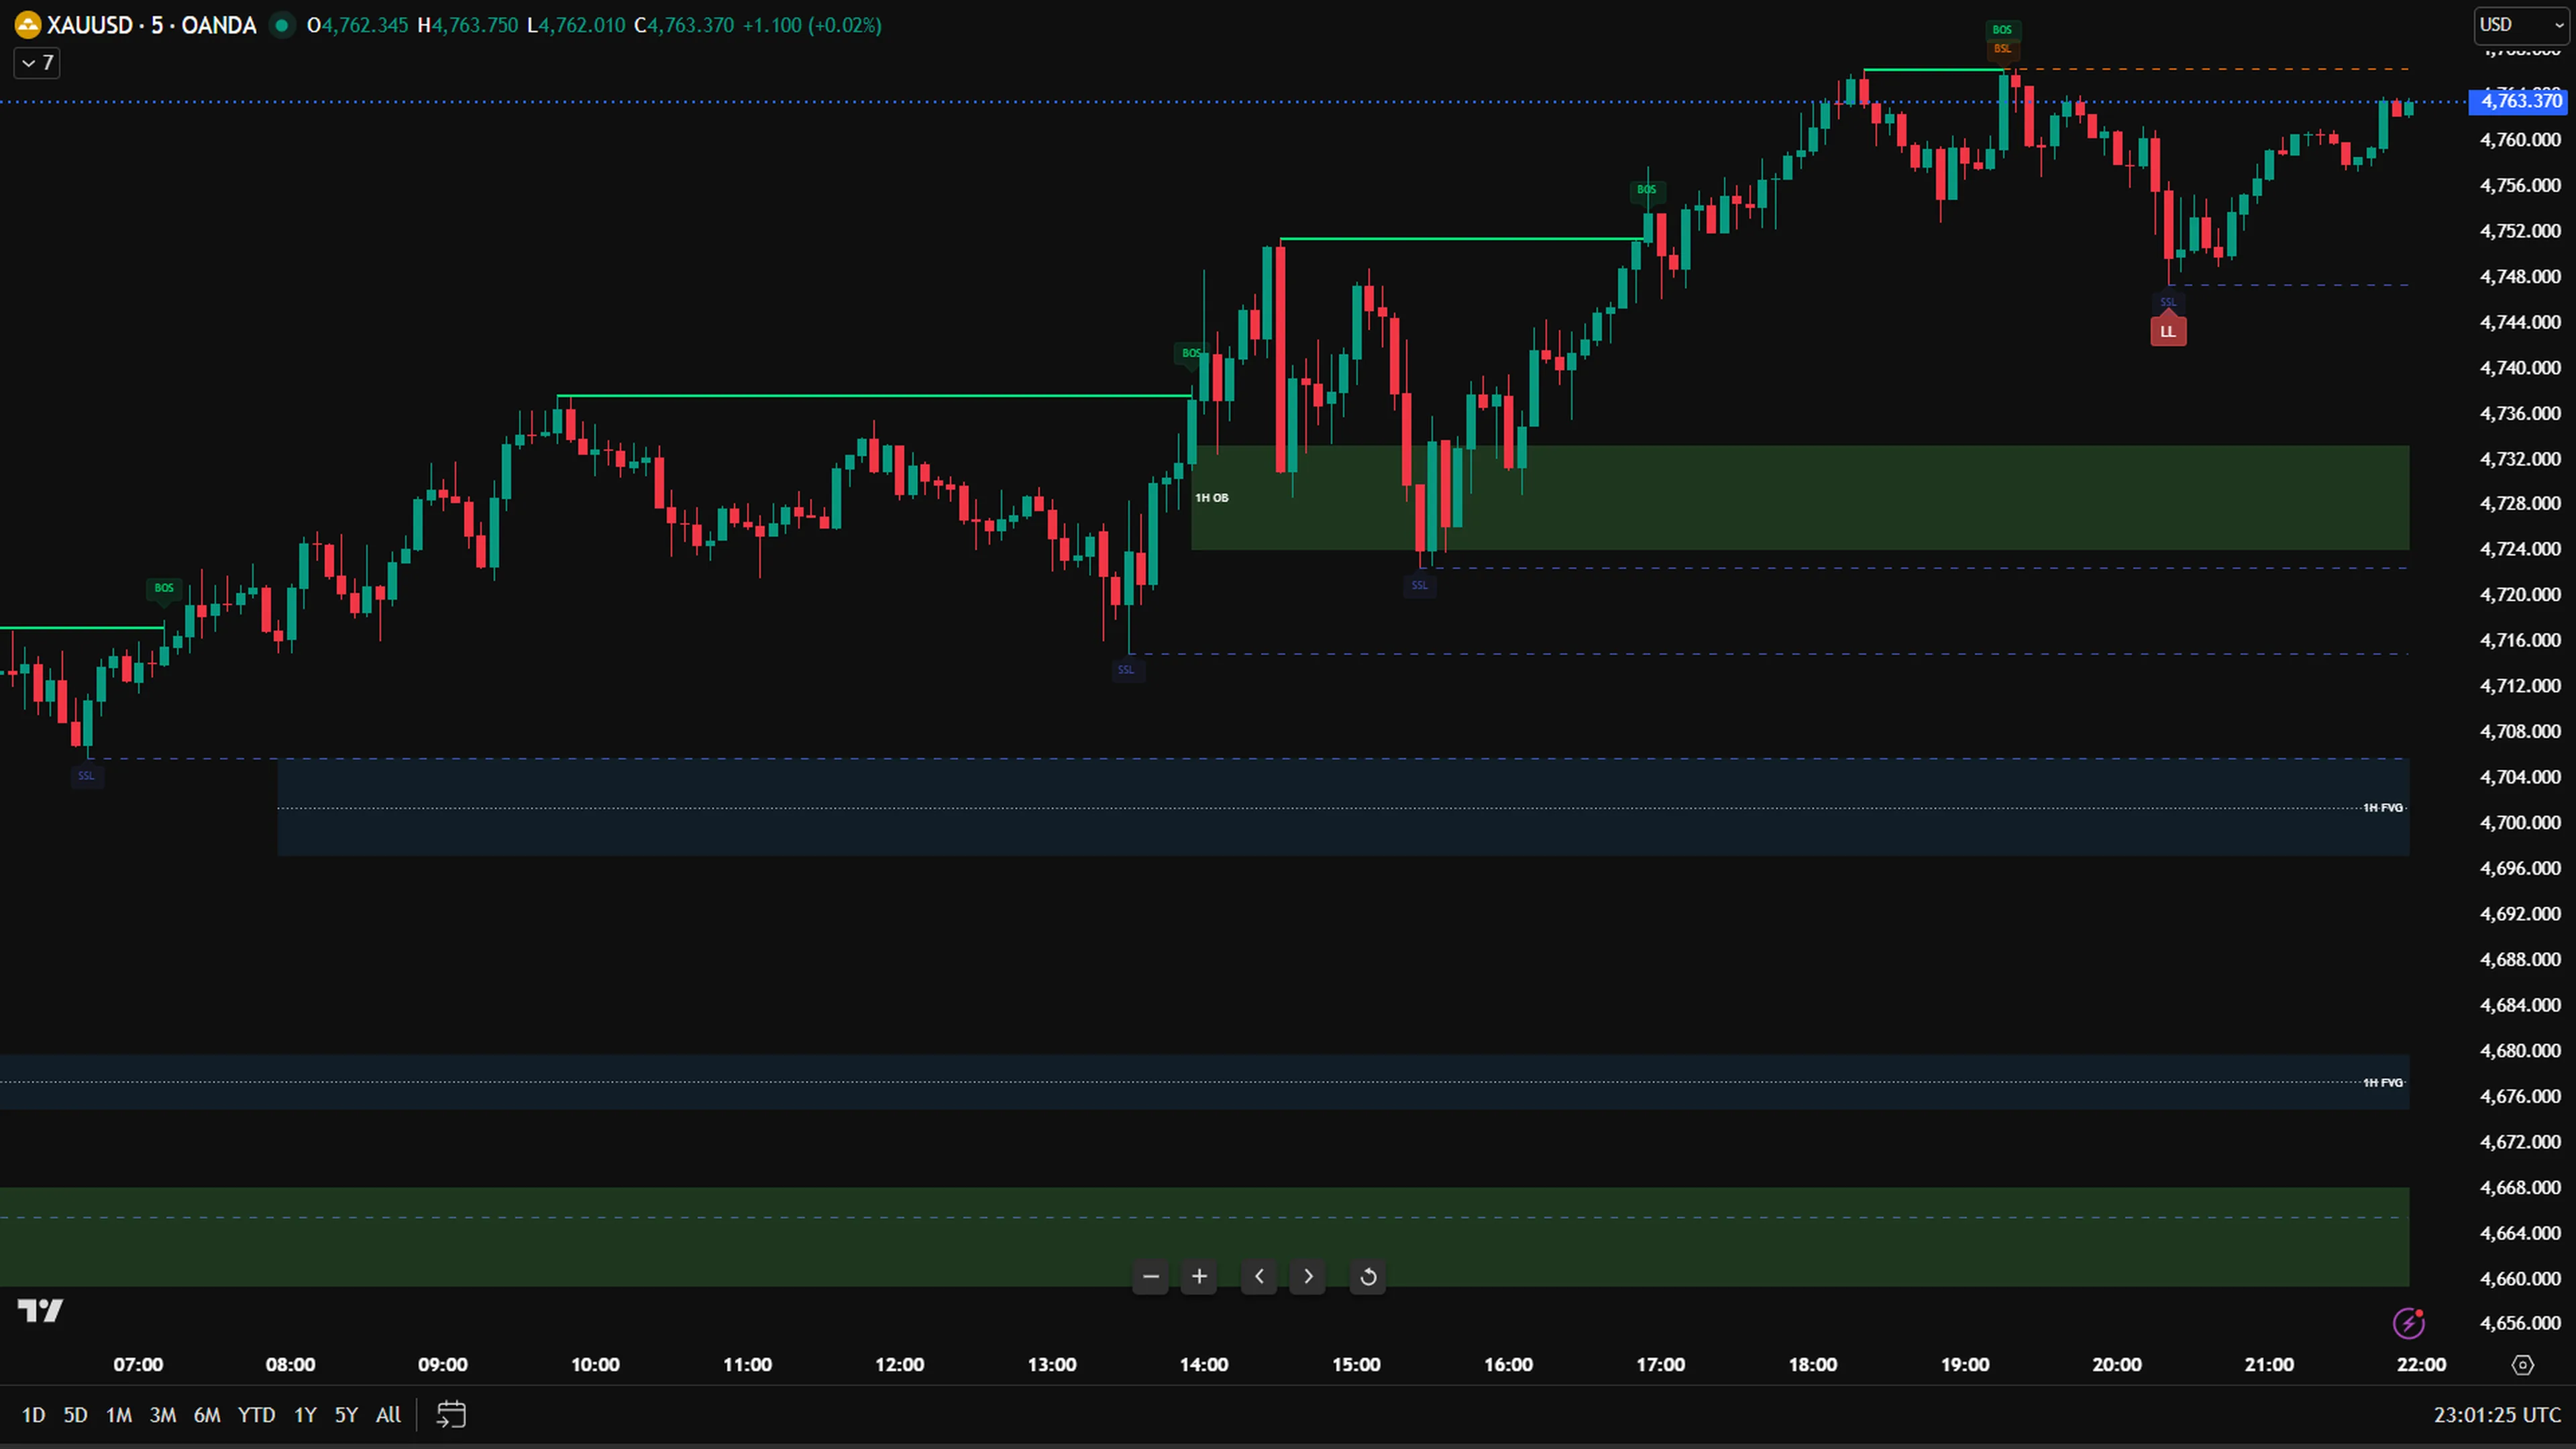Click the red LL swing label
Viewport: 2576px width, 1449px height.
pos(2168,331)
